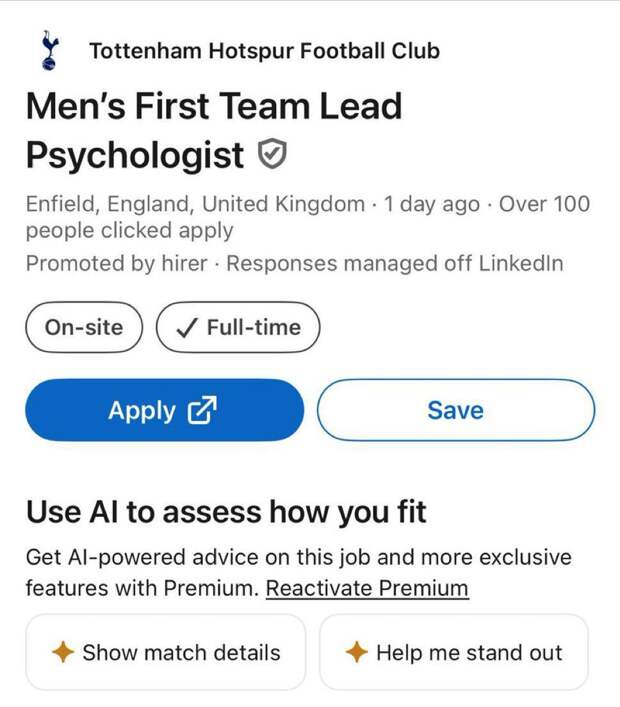620x707 pixels.
Task: Click the "Promoted by hirer" label
Action: pos(117,264)
